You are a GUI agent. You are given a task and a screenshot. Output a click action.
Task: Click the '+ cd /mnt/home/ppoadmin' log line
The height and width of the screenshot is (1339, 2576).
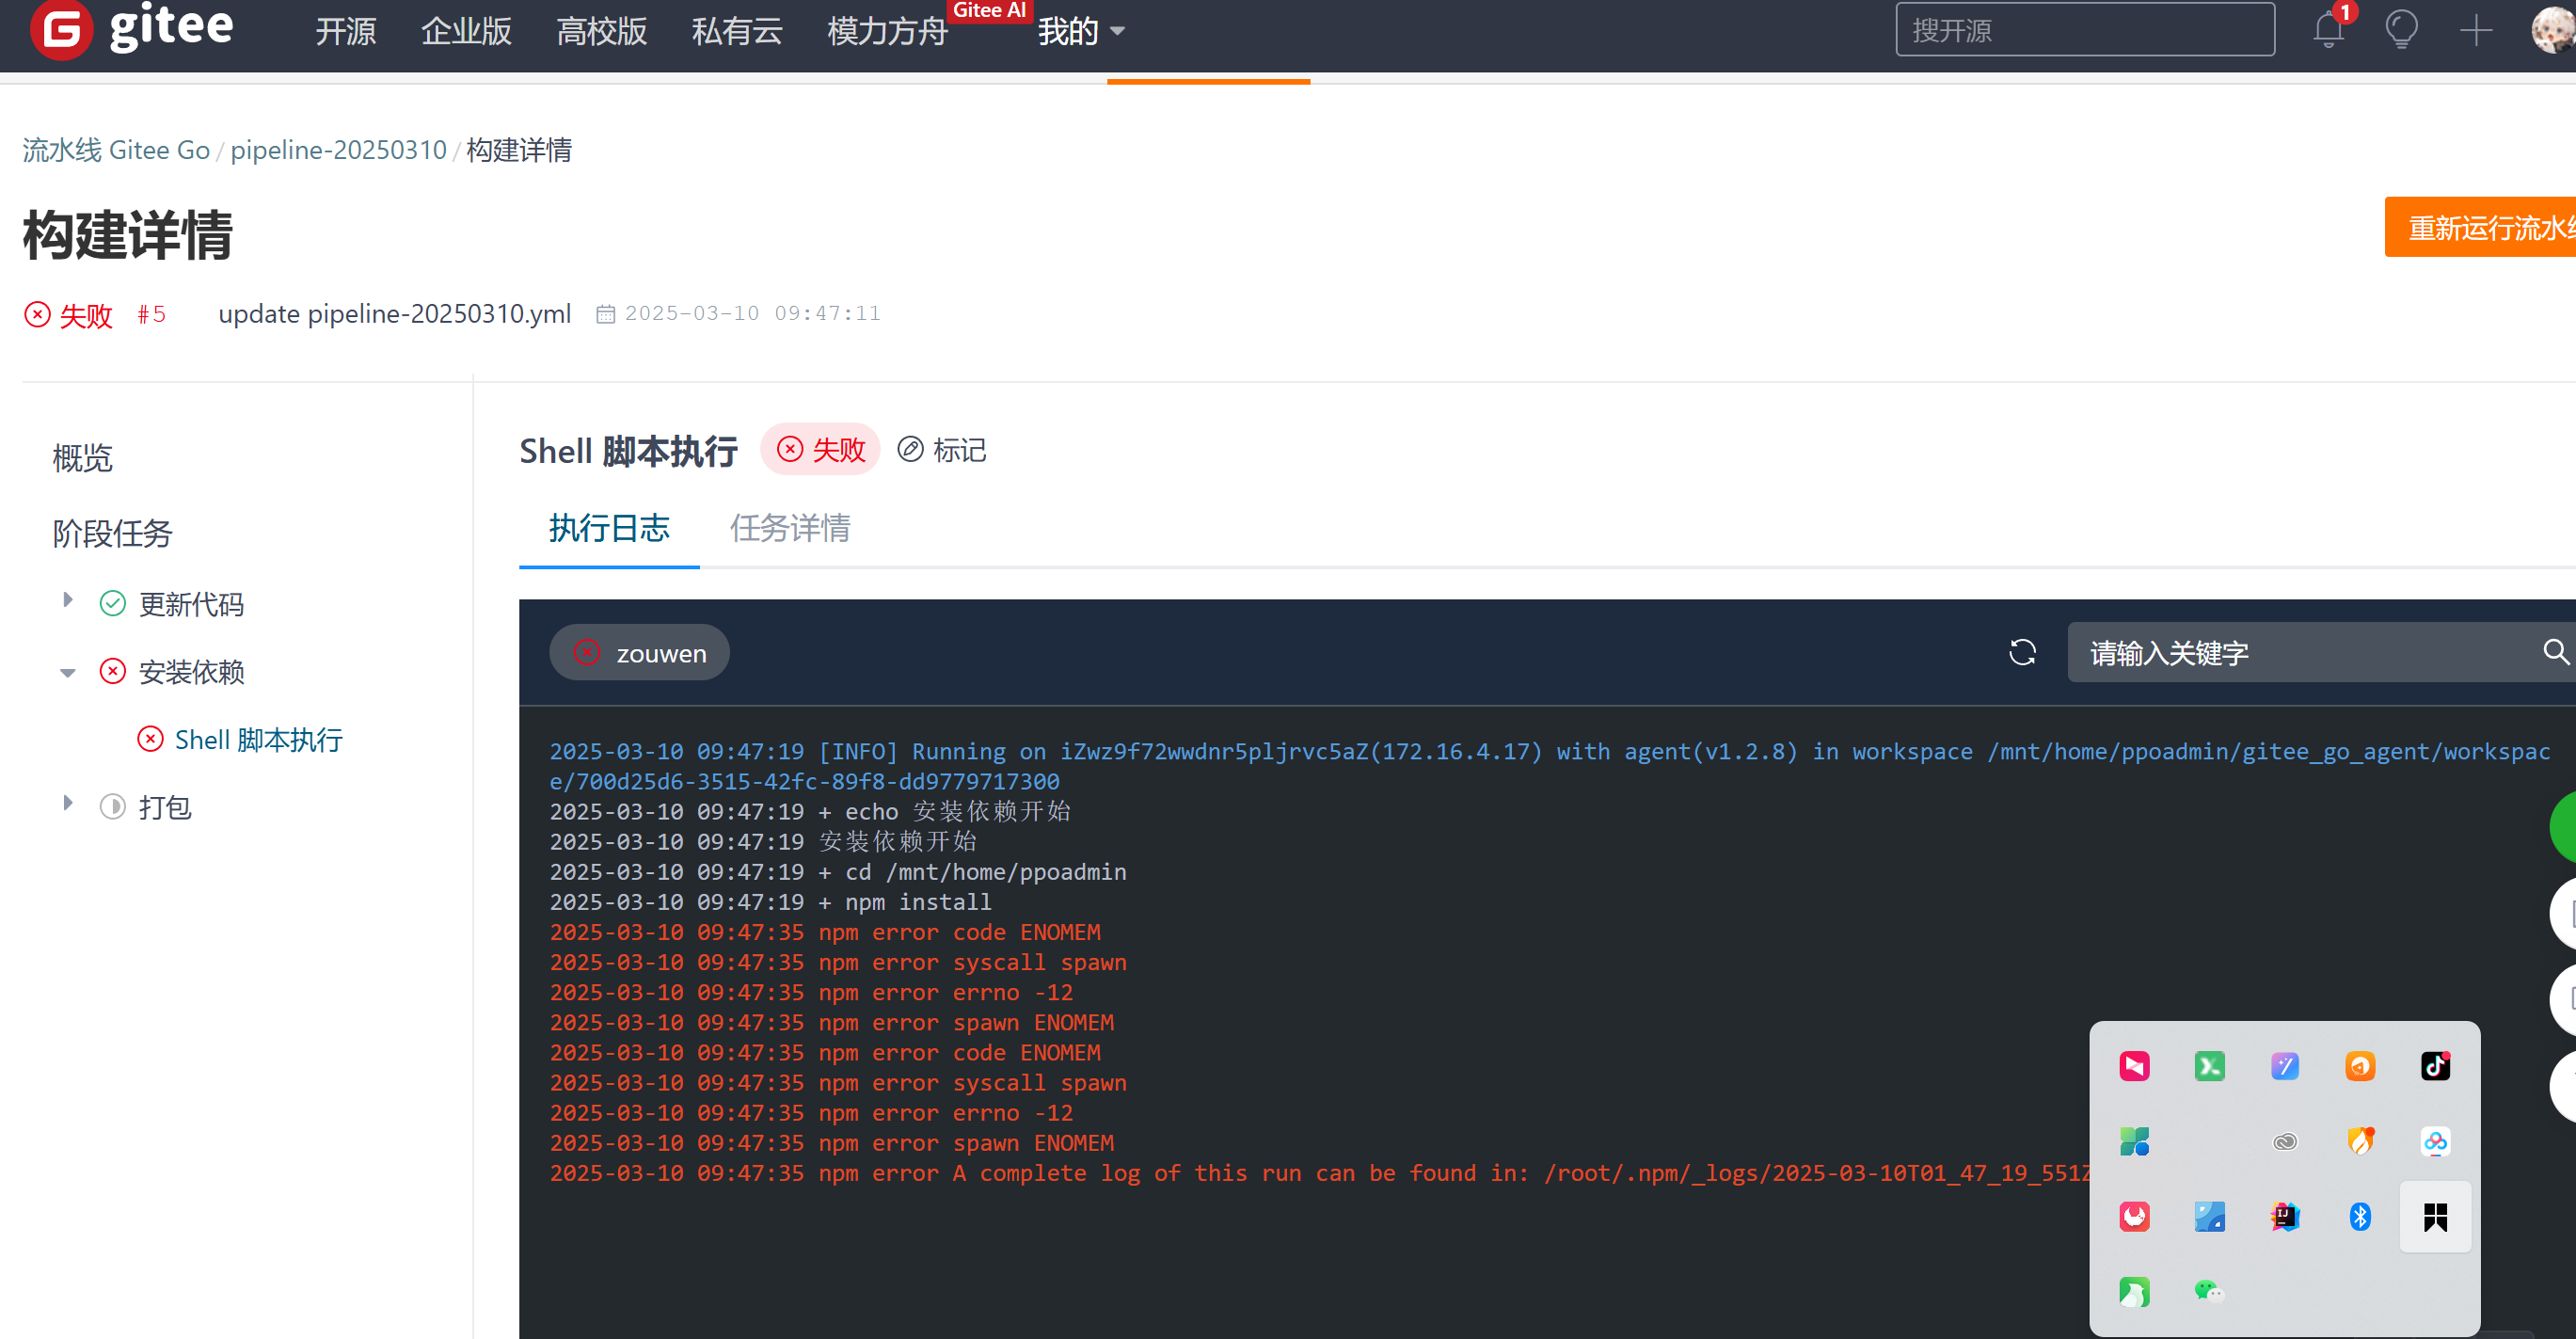[x=838, y=872]
